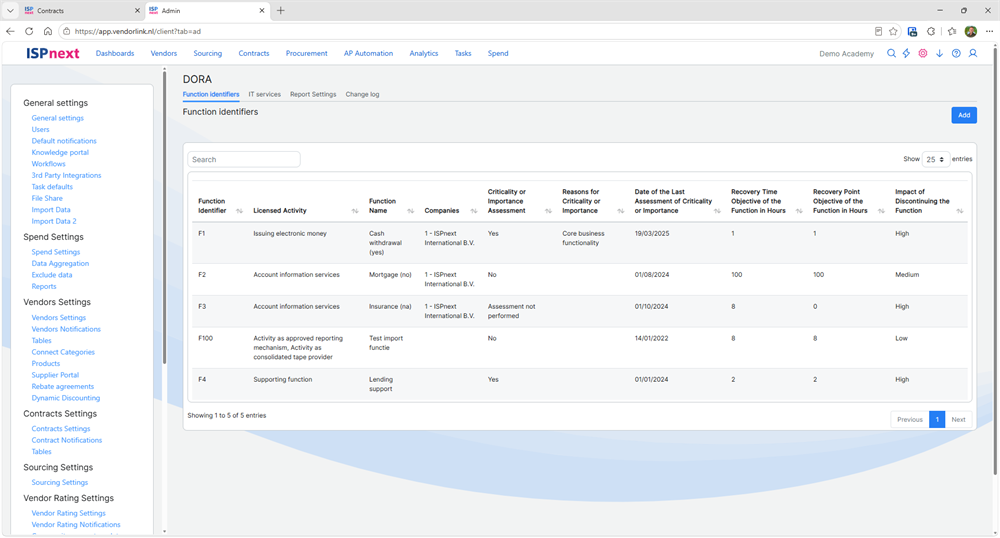Open the 3rd Party Integrations link
Image resolution: width=1000 pixels, height=538 pixels.
tap(66, 175)
